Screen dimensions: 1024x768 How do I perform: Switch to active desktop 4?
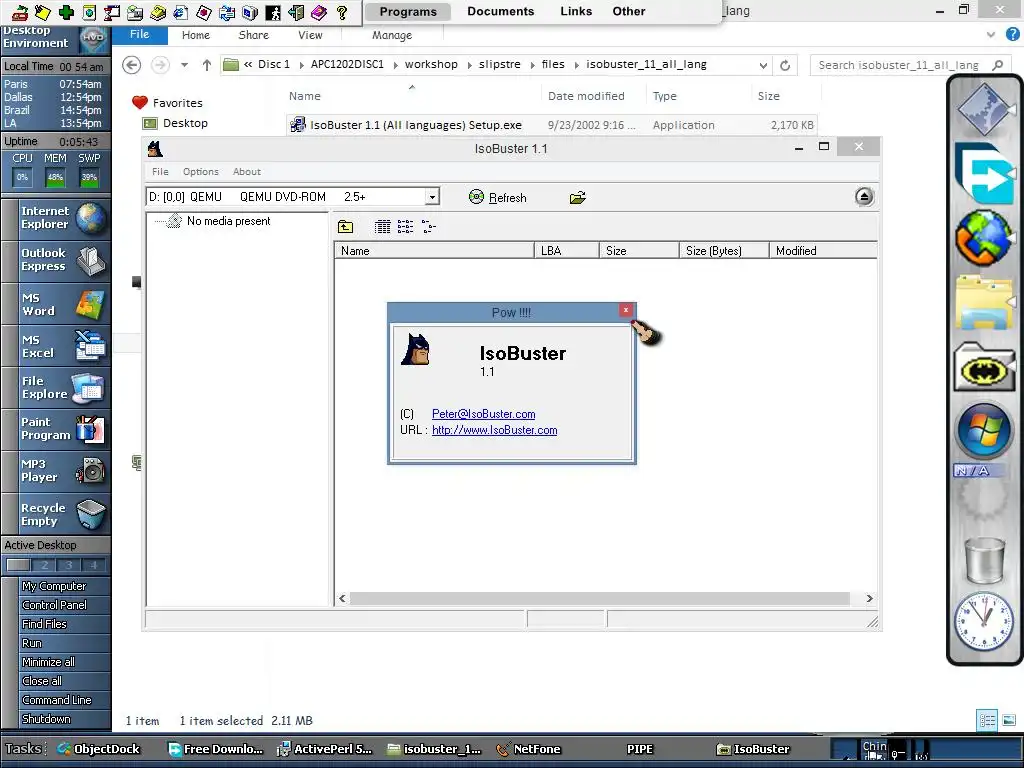(93, 565)
